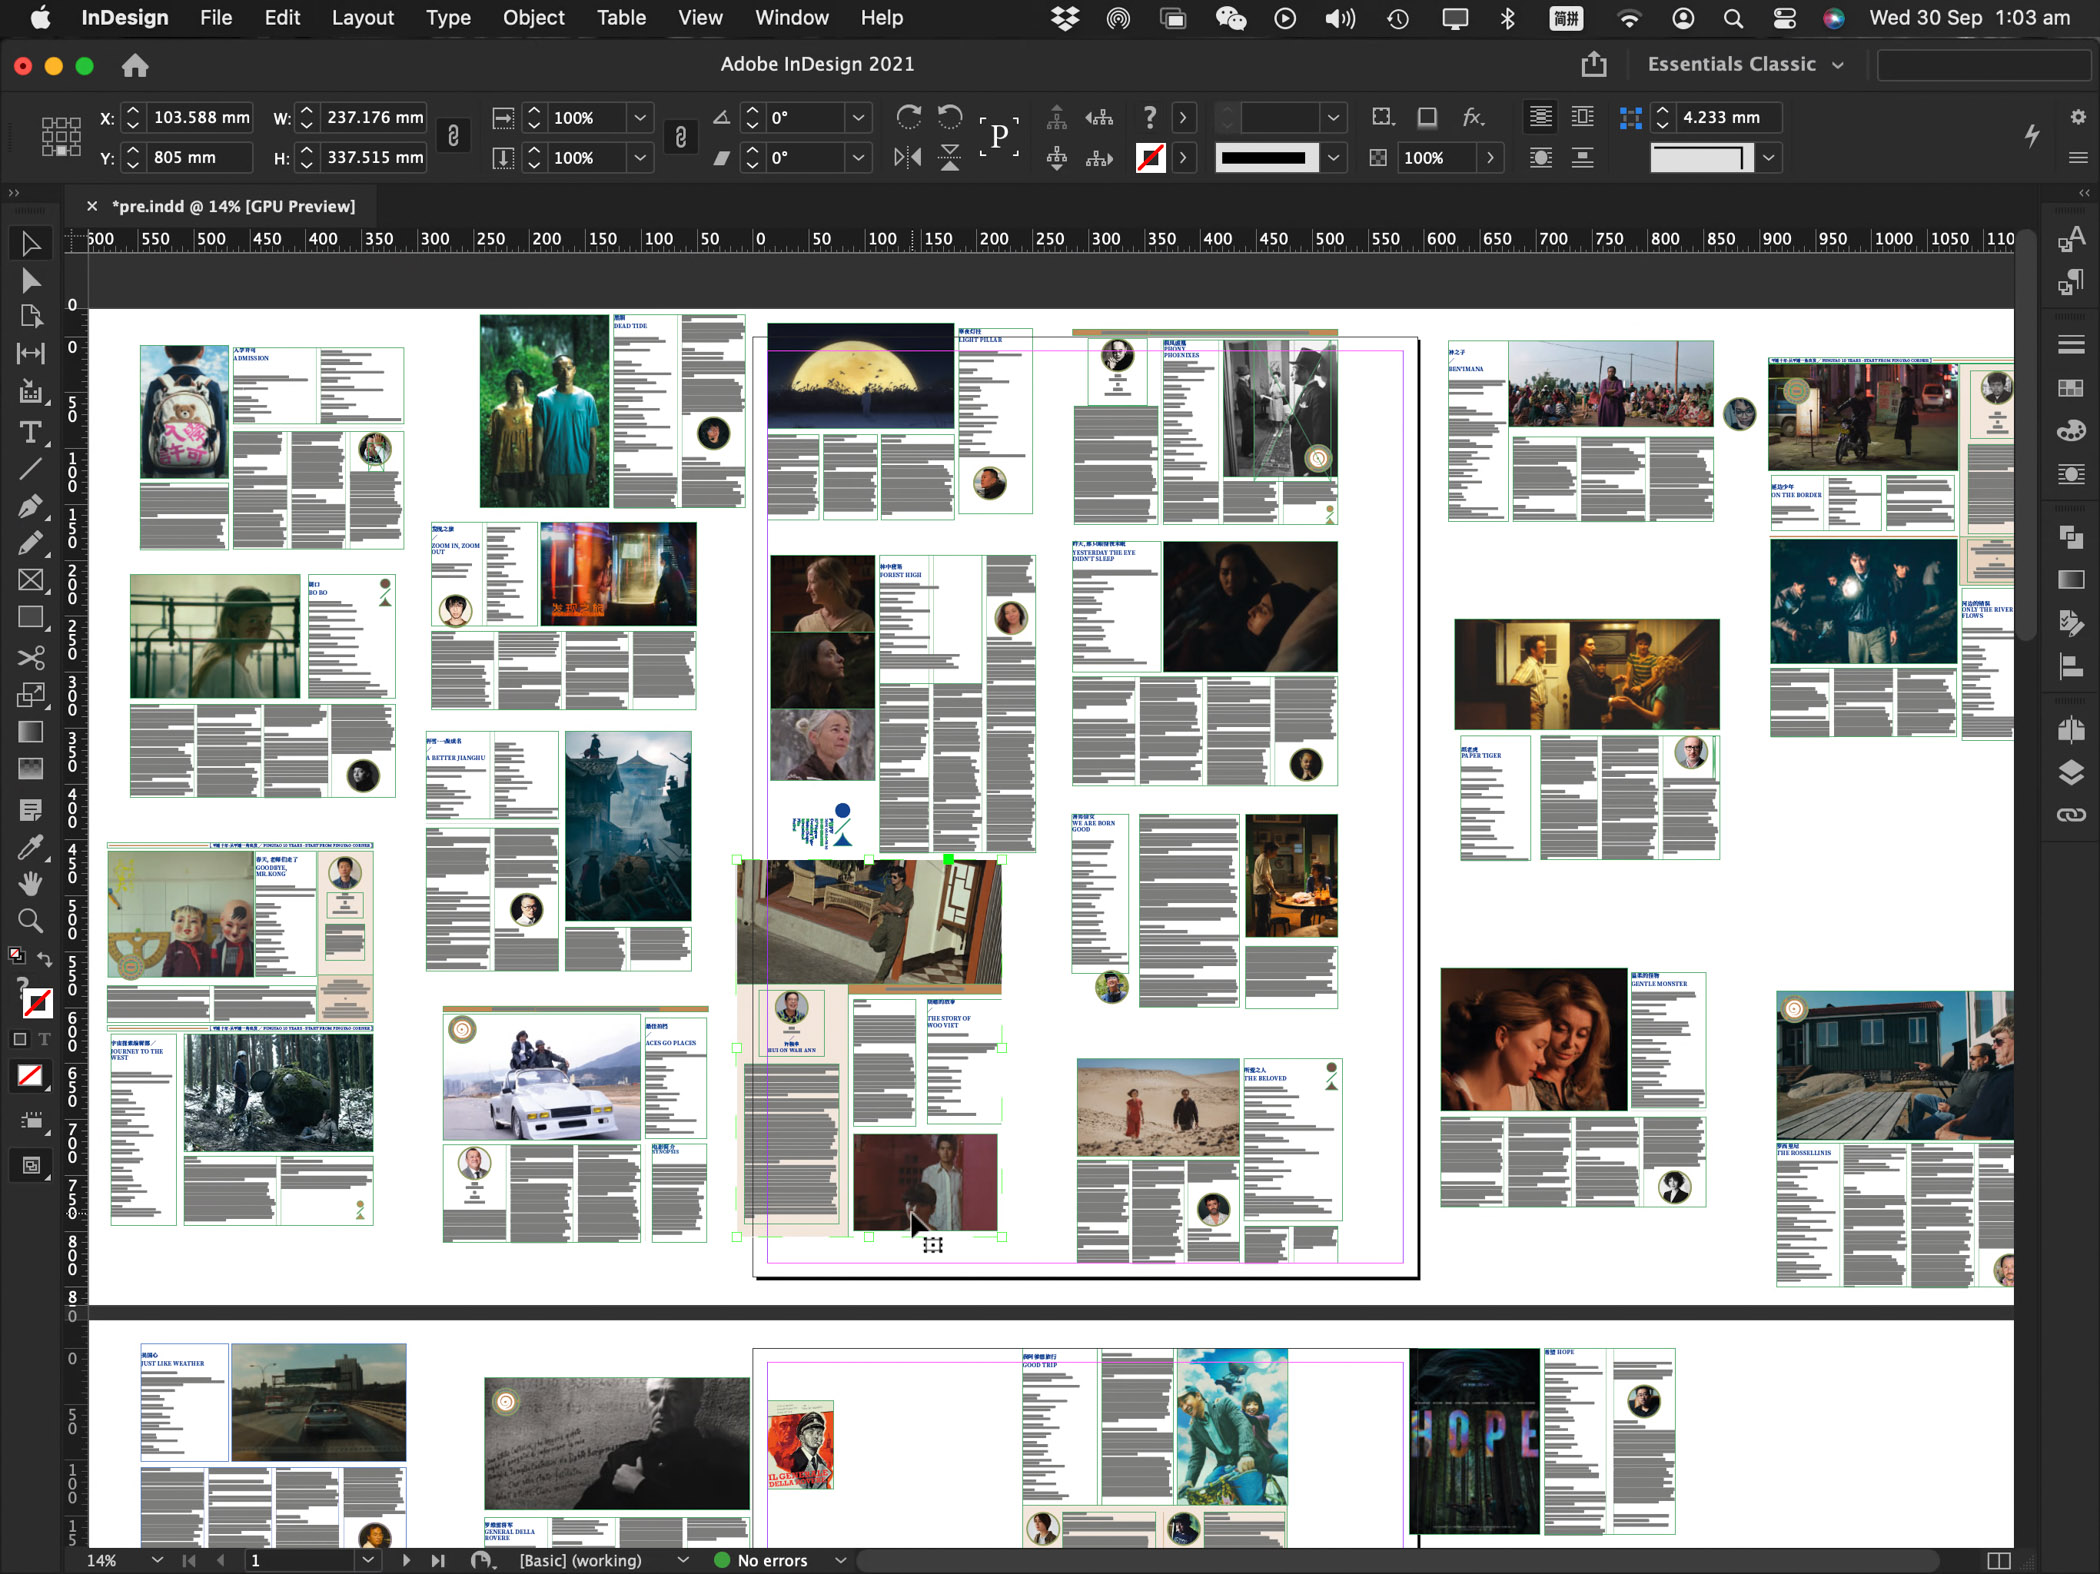Select the Pencil tool

pyautogui.click(x=31, y=543)
